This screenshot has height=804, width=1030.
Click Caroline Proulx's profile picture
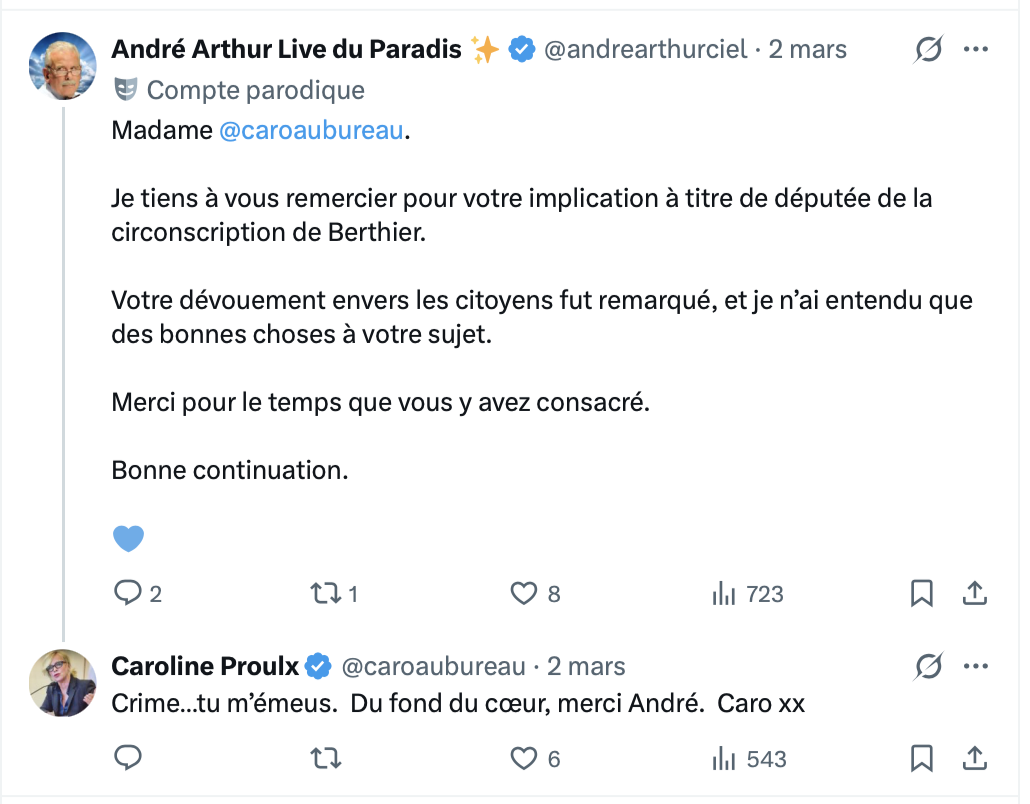62,683
